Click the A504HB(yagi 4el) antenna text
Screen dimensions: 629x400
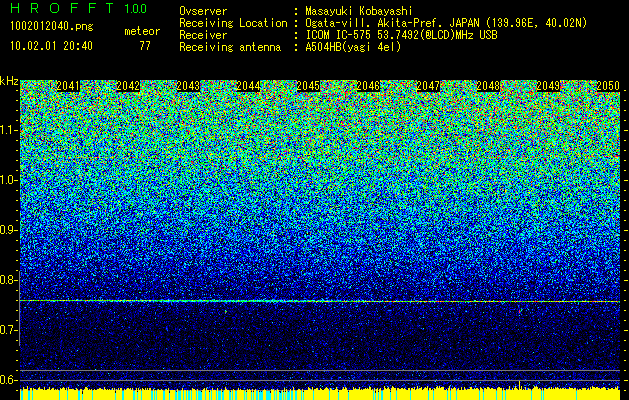point(353,47)
